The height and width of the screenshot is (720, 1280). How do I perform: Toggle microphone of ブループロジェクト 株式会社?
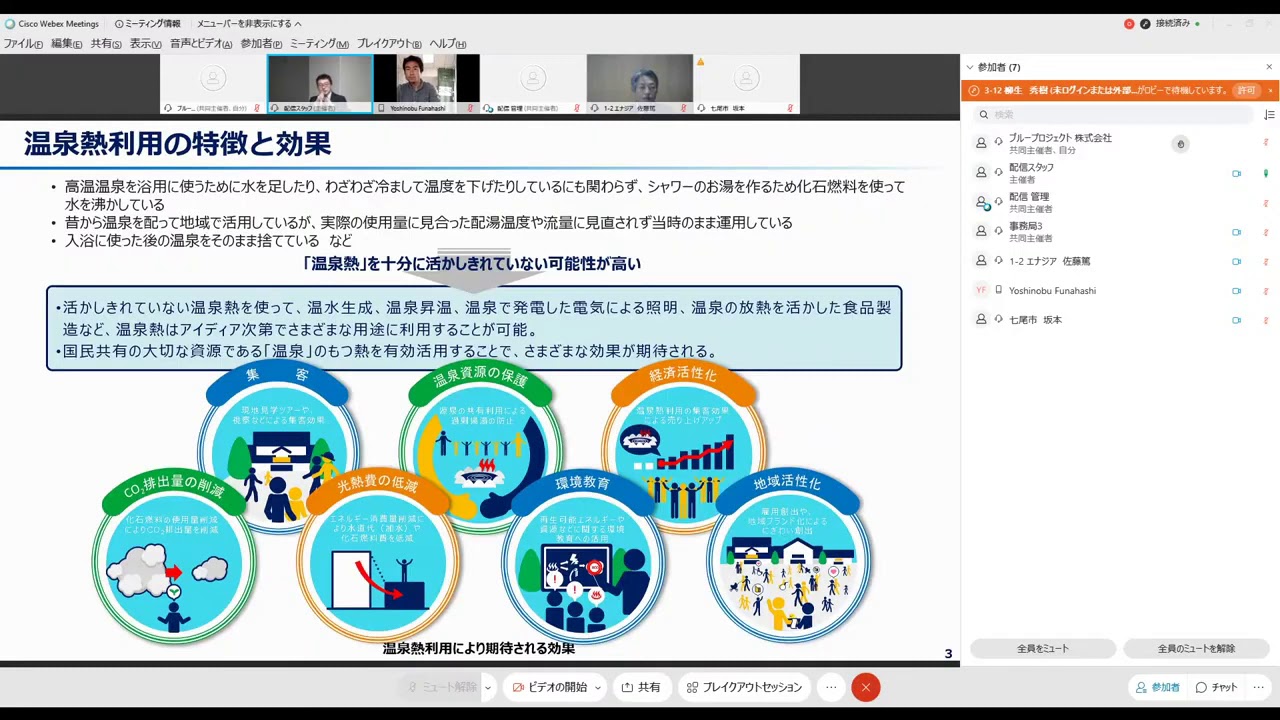click(1265, 144)
